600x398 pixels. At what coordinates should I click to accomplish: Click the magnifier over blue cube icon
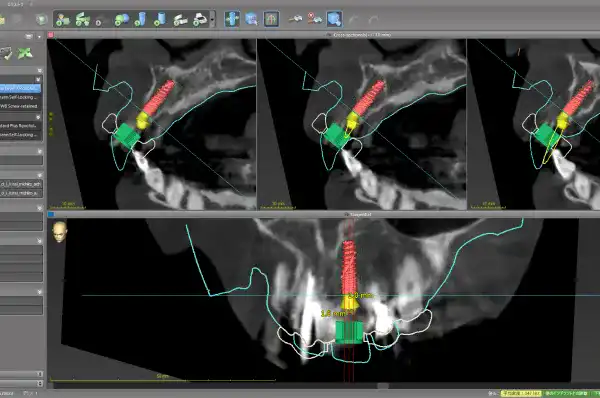point(251,19)
